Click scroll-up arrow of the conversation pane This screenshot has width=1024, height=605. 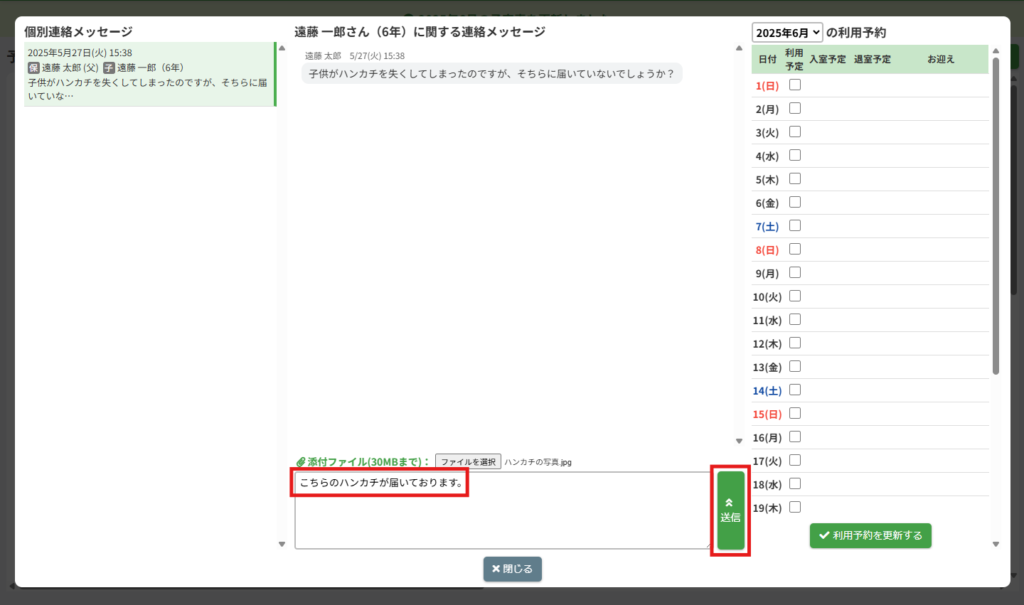(739, 47)
